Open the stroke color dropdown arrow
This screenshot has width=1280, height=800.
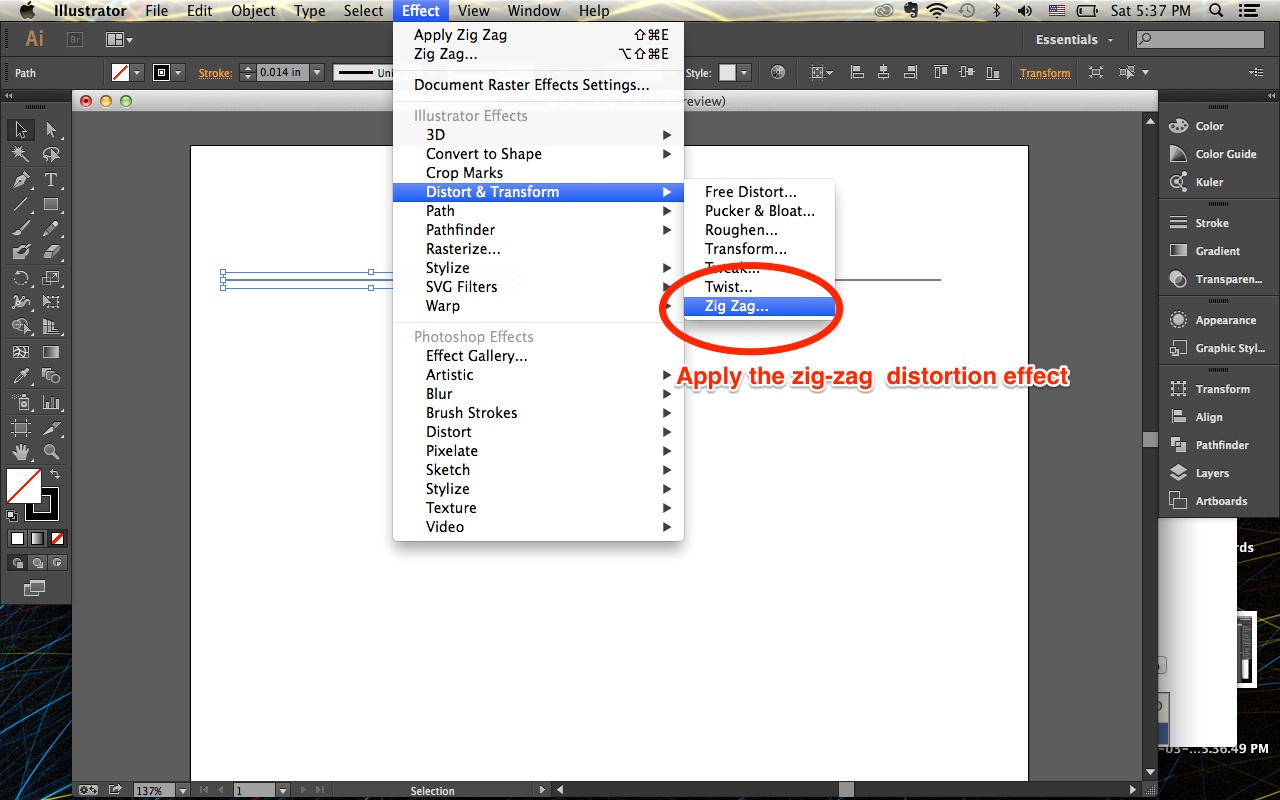point(179,73)
